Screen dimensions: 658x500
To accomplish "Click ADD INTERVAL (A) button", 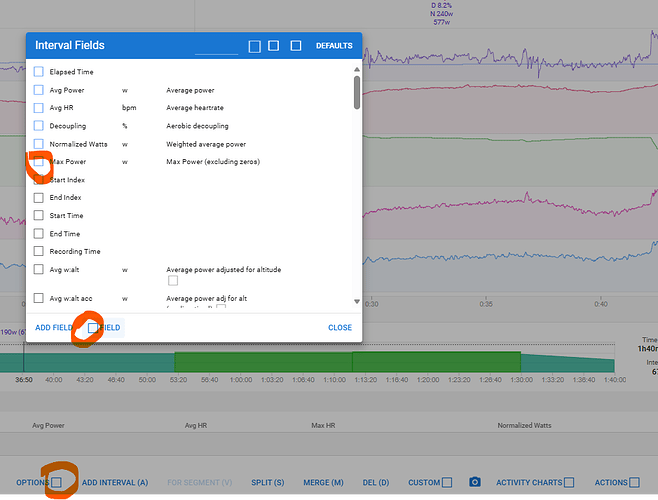I will (x=115, y=483).
